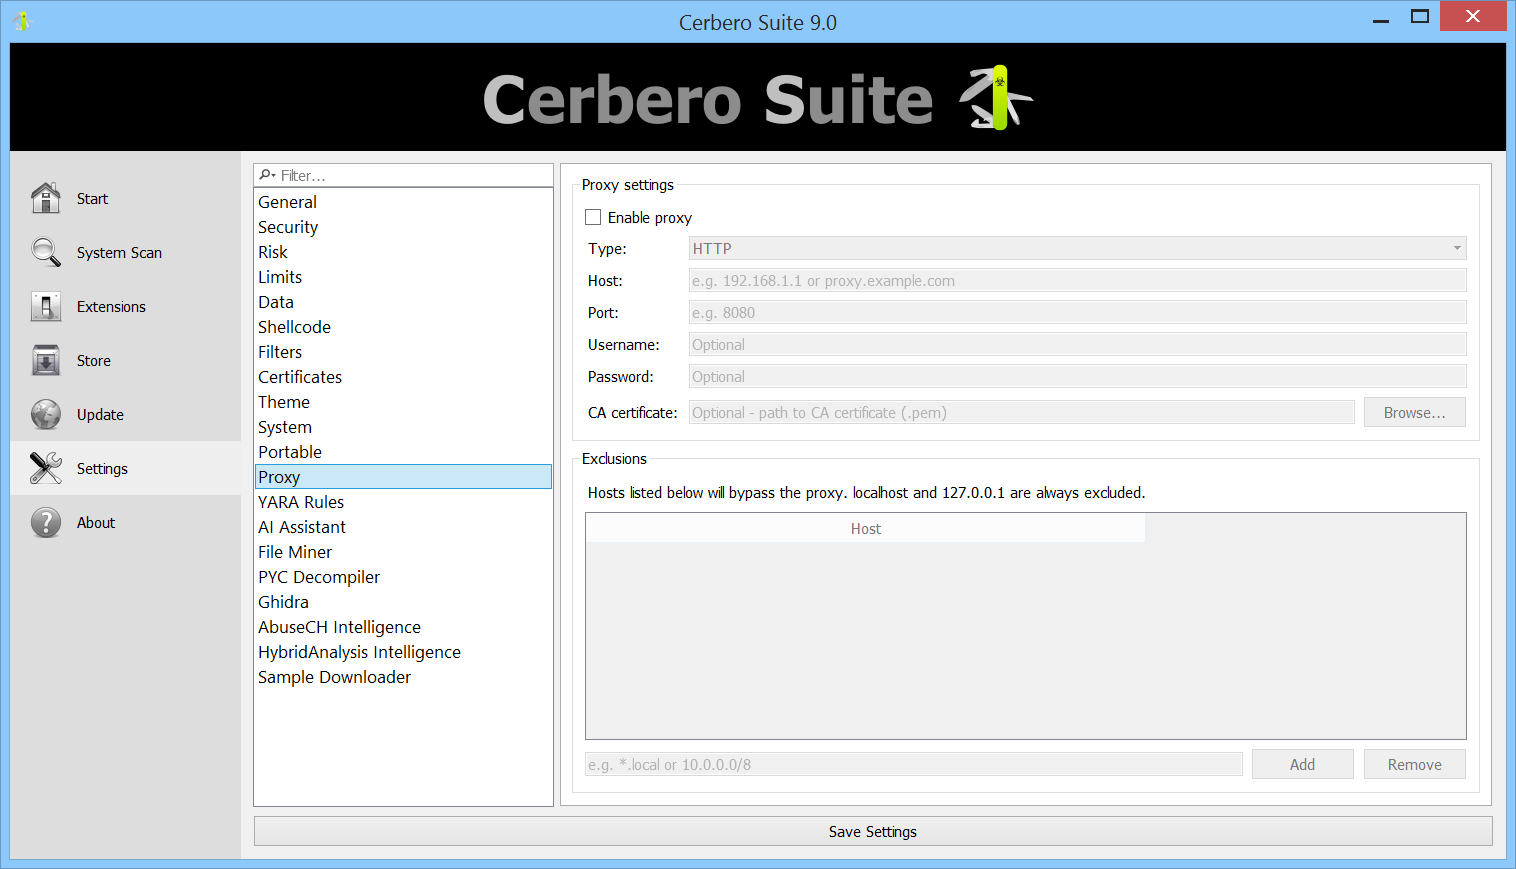Click Add exclusion button

(1302, 764)
